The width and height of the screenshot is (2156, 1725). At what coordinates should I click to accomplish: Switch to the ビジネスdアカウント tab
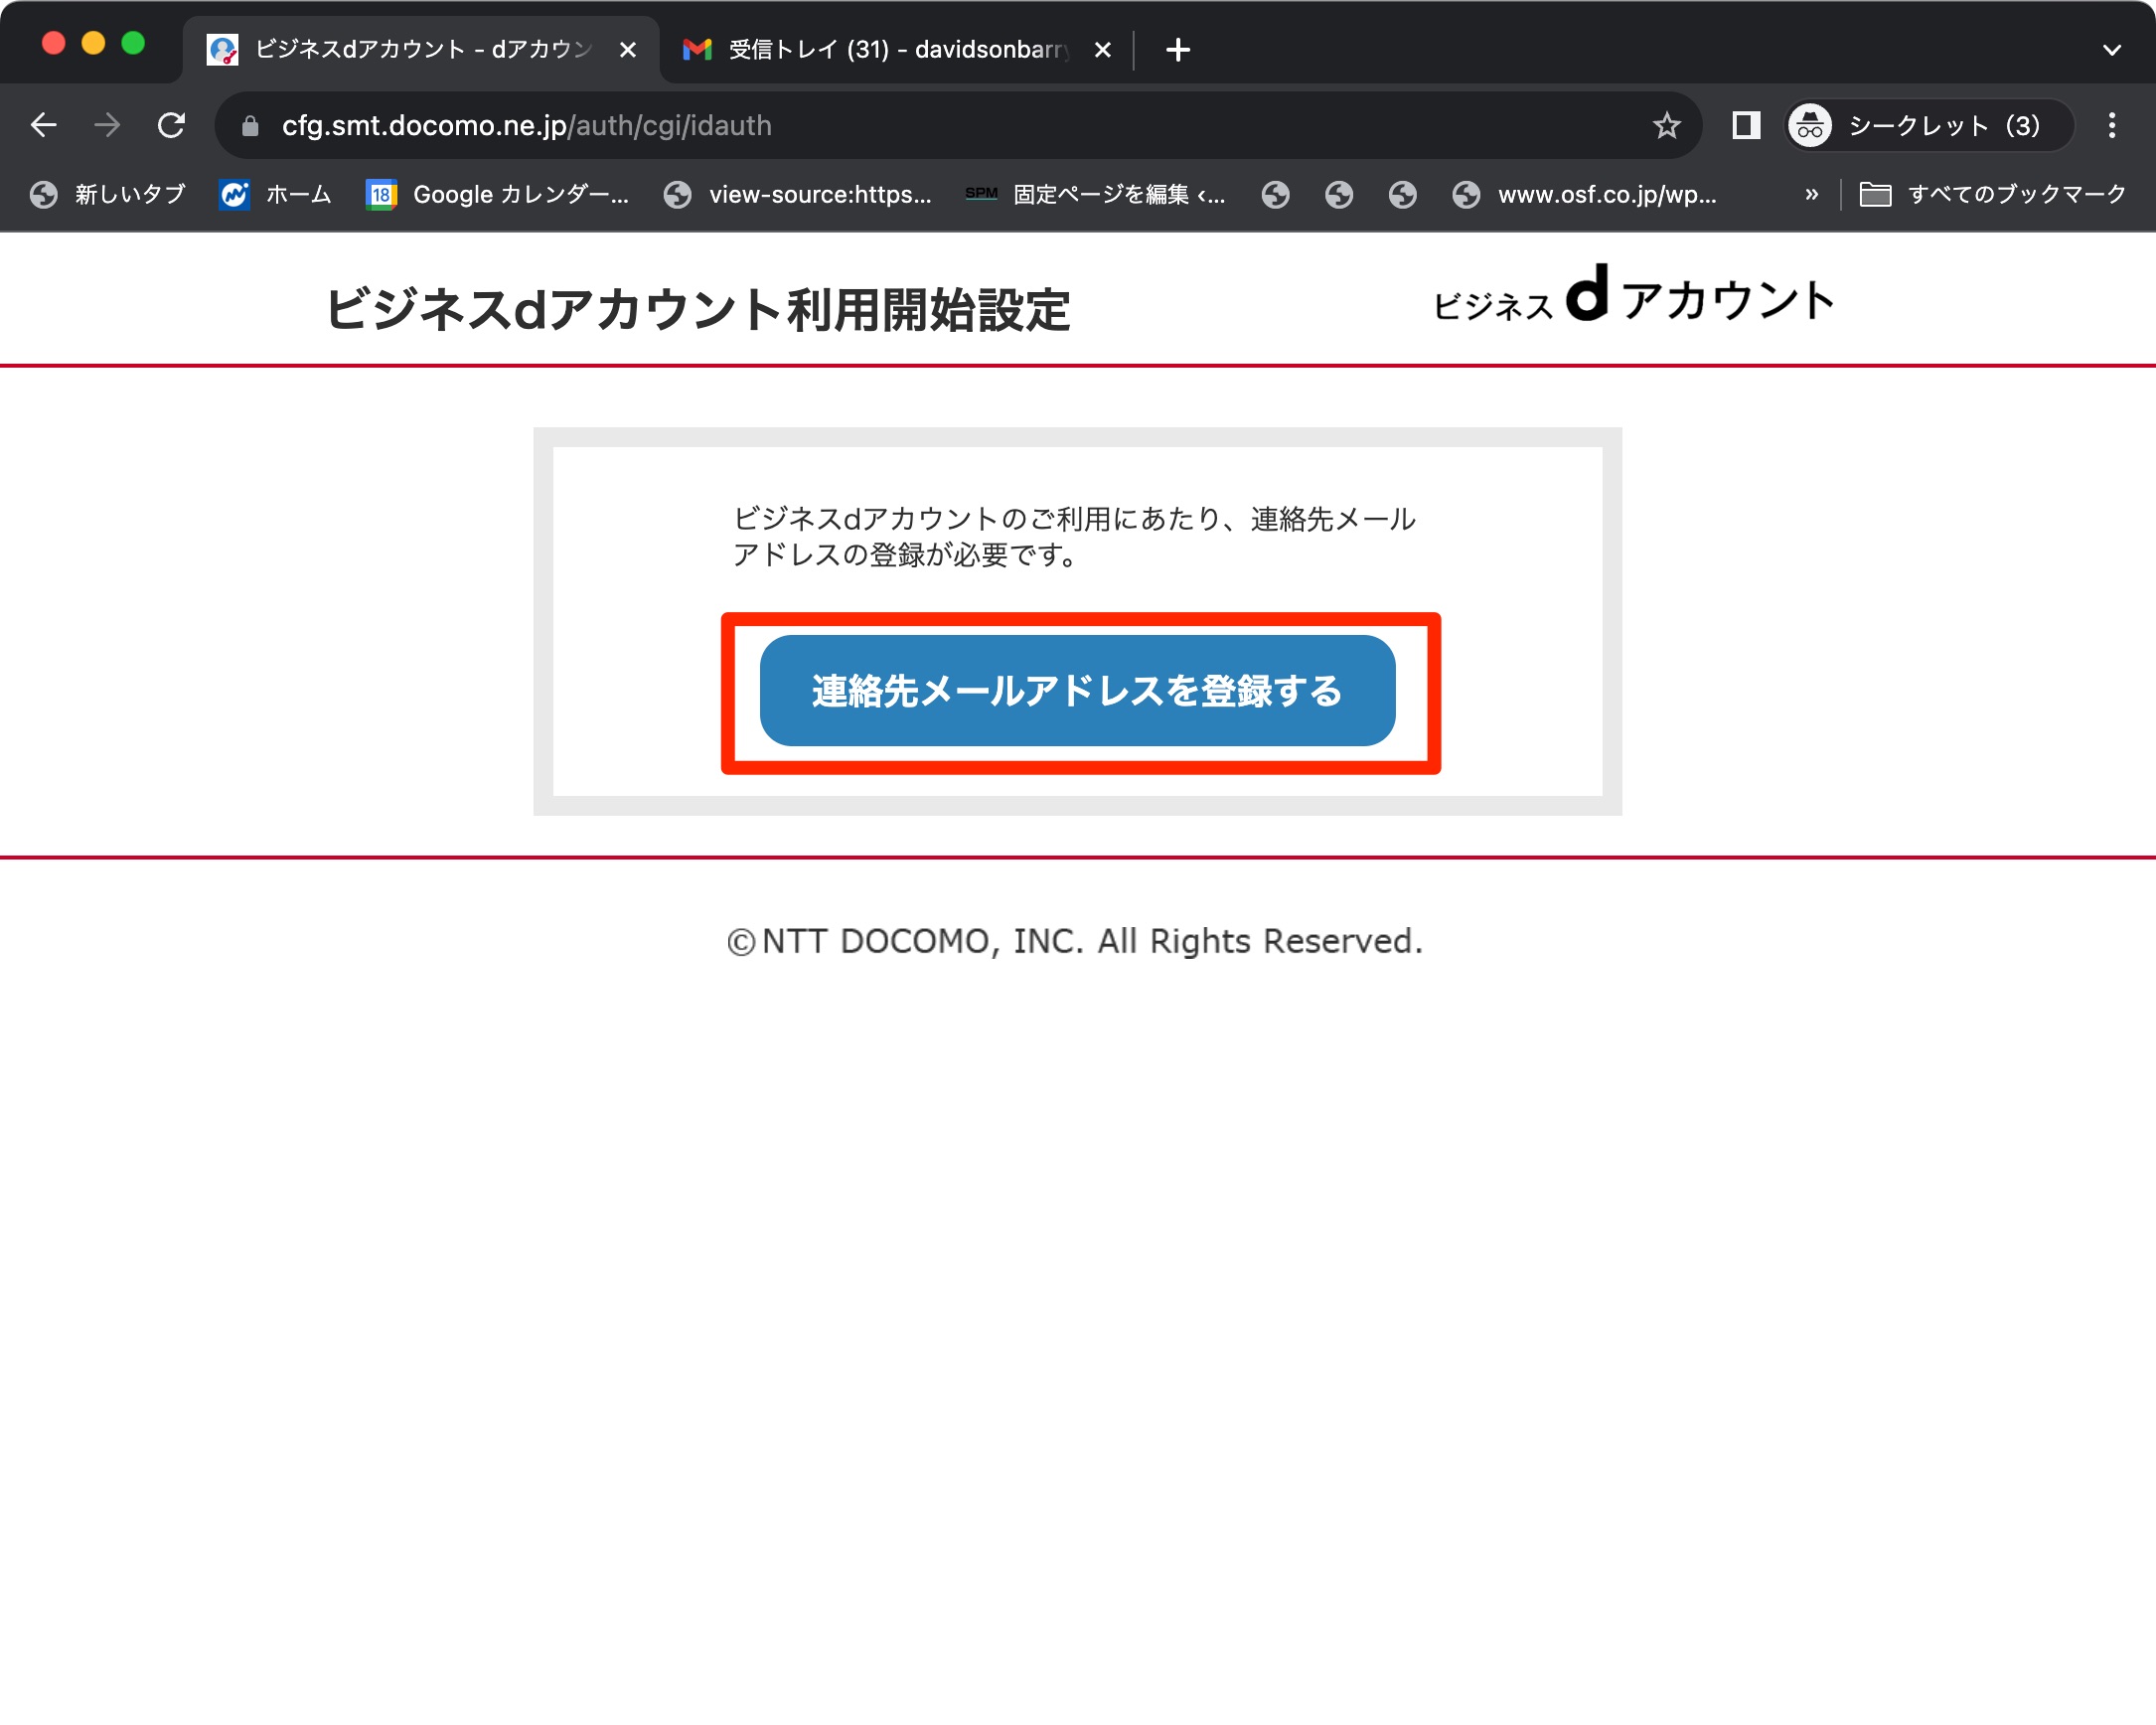click(420, 49)
